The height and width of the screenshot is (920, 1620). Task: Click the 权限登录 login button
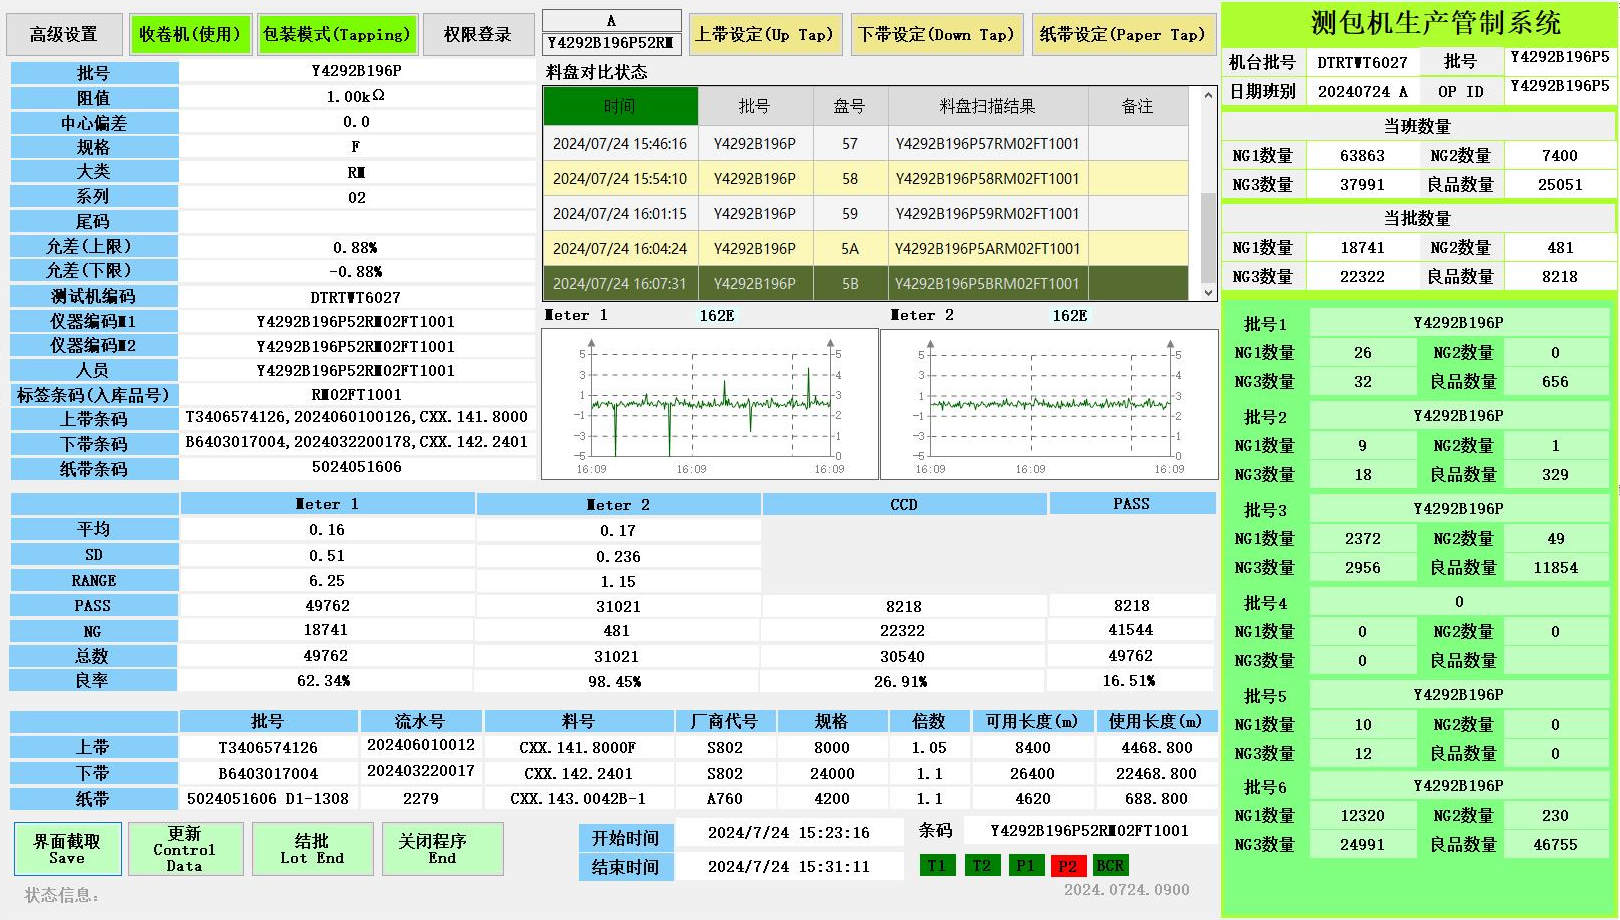[x=477, y=34]
